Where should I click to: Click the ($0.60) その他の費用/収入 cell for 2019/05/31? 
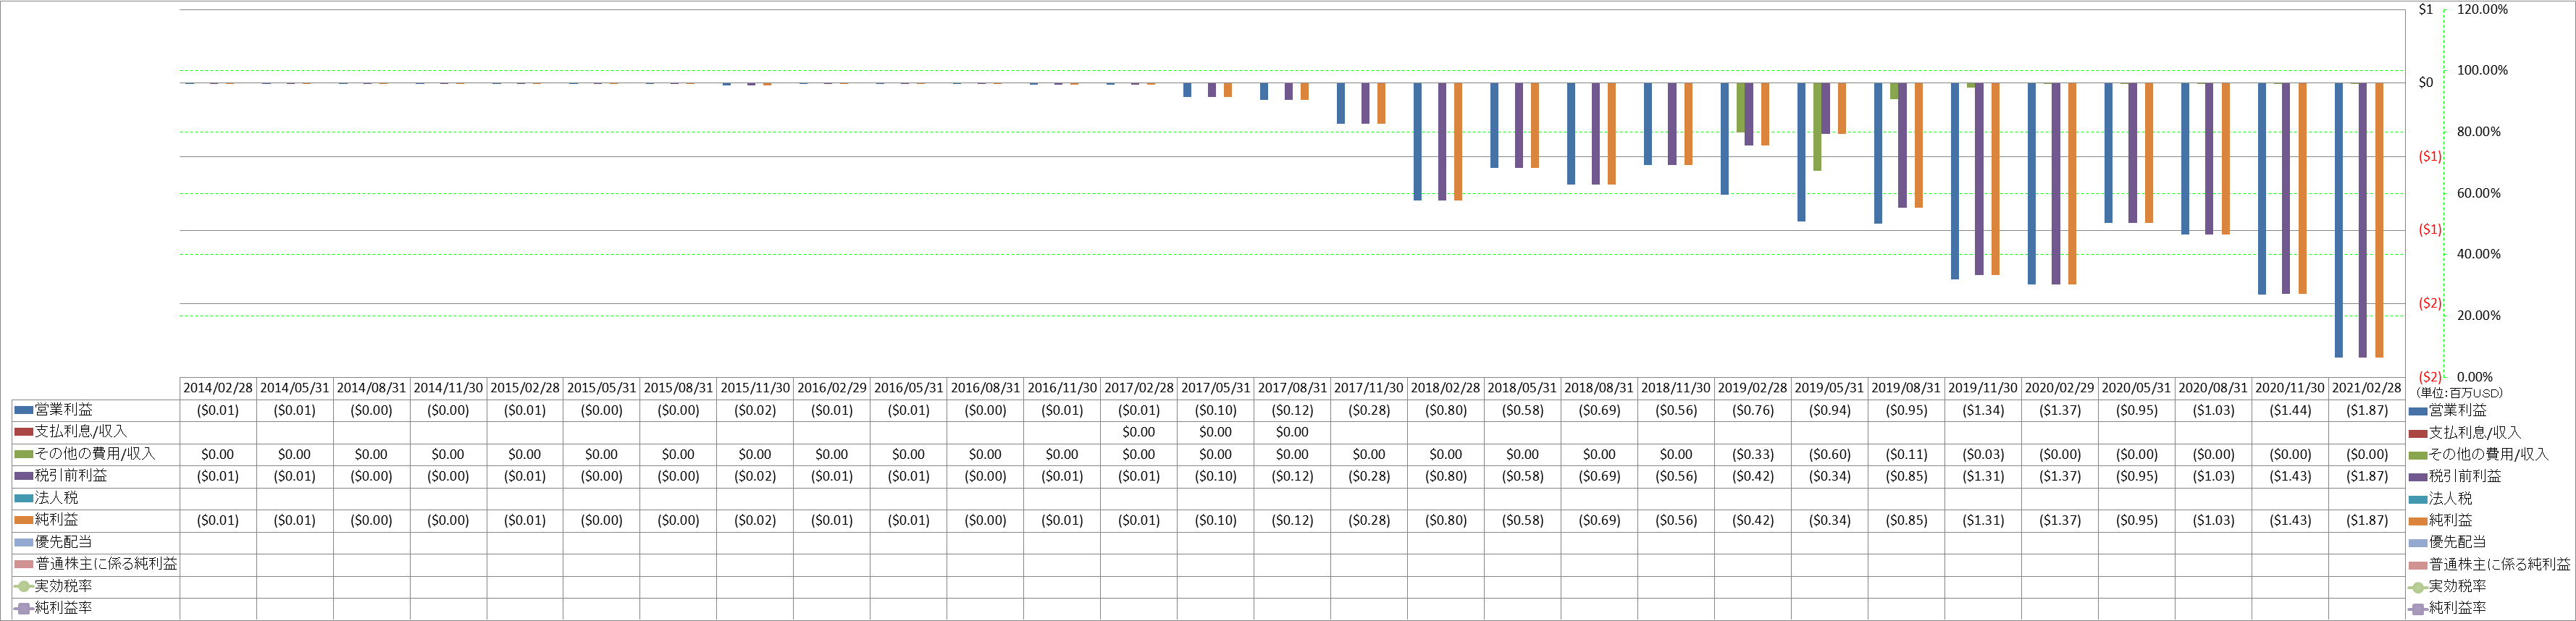tap(1830, 454)
